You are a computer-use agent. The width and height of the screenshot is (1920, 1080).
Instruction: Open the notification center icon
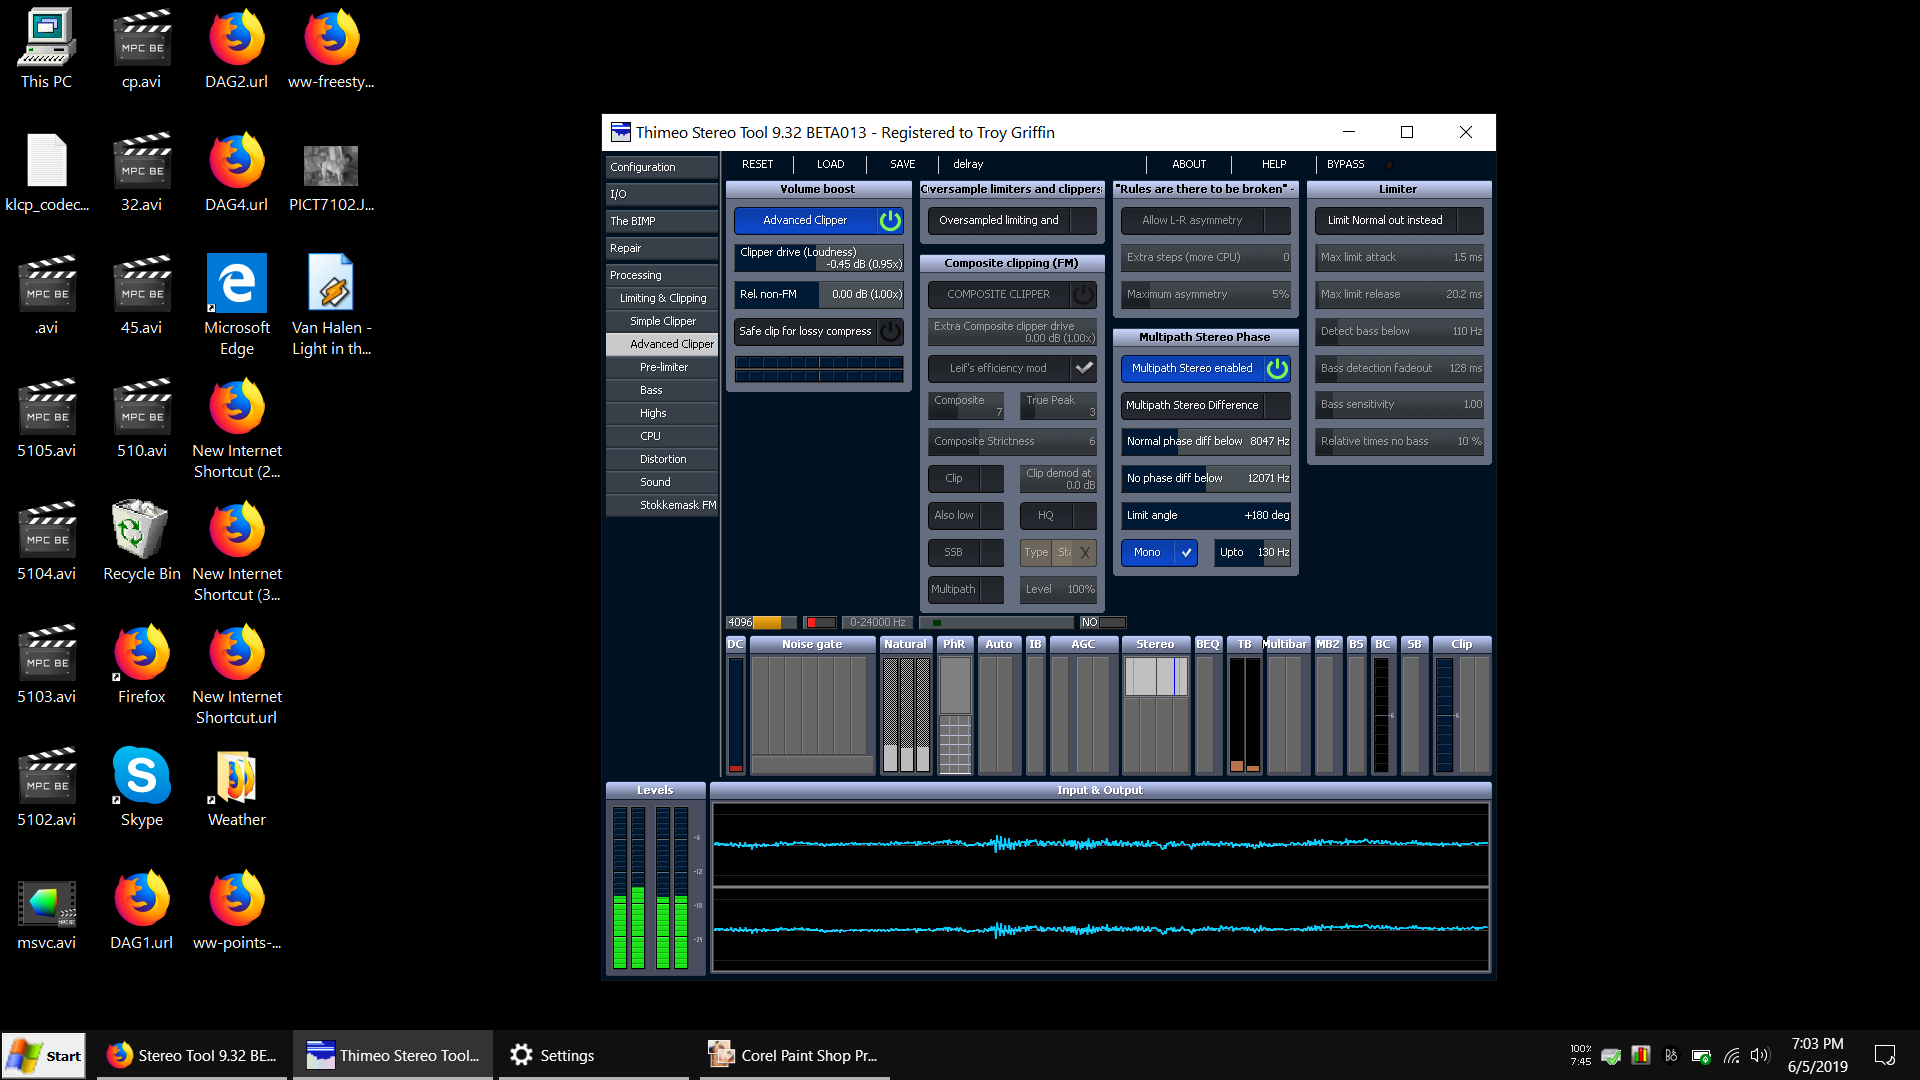[1885, 1055]
